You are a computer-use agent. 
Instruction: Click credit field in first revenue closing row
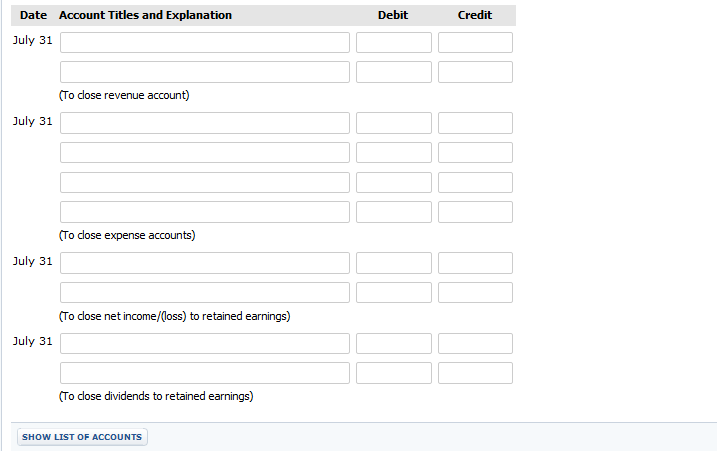[x=475, y=43]
